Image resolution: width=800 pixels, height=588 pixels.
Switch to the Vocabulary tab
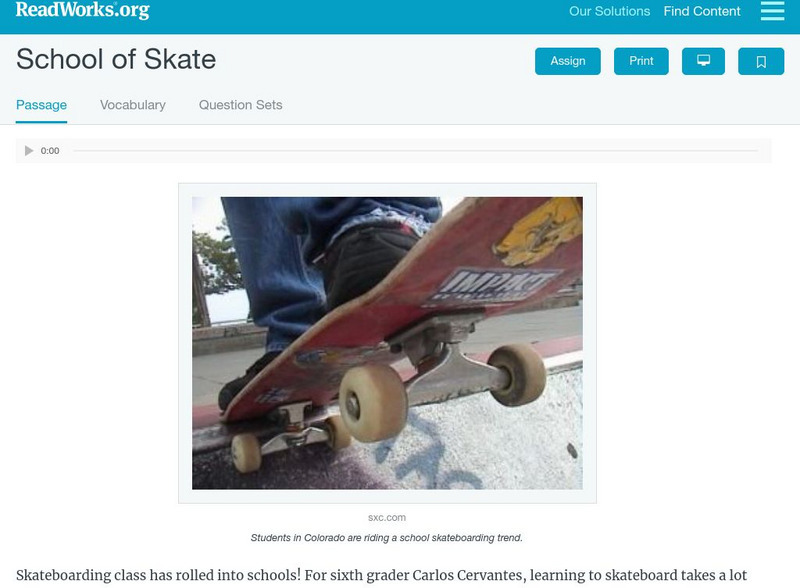point(133,105)
